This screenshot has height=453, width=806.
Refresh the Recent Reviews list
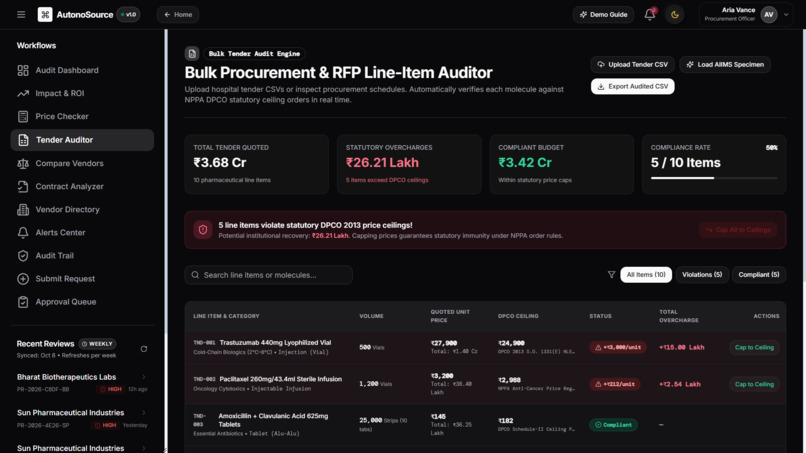tap(144, 349)
